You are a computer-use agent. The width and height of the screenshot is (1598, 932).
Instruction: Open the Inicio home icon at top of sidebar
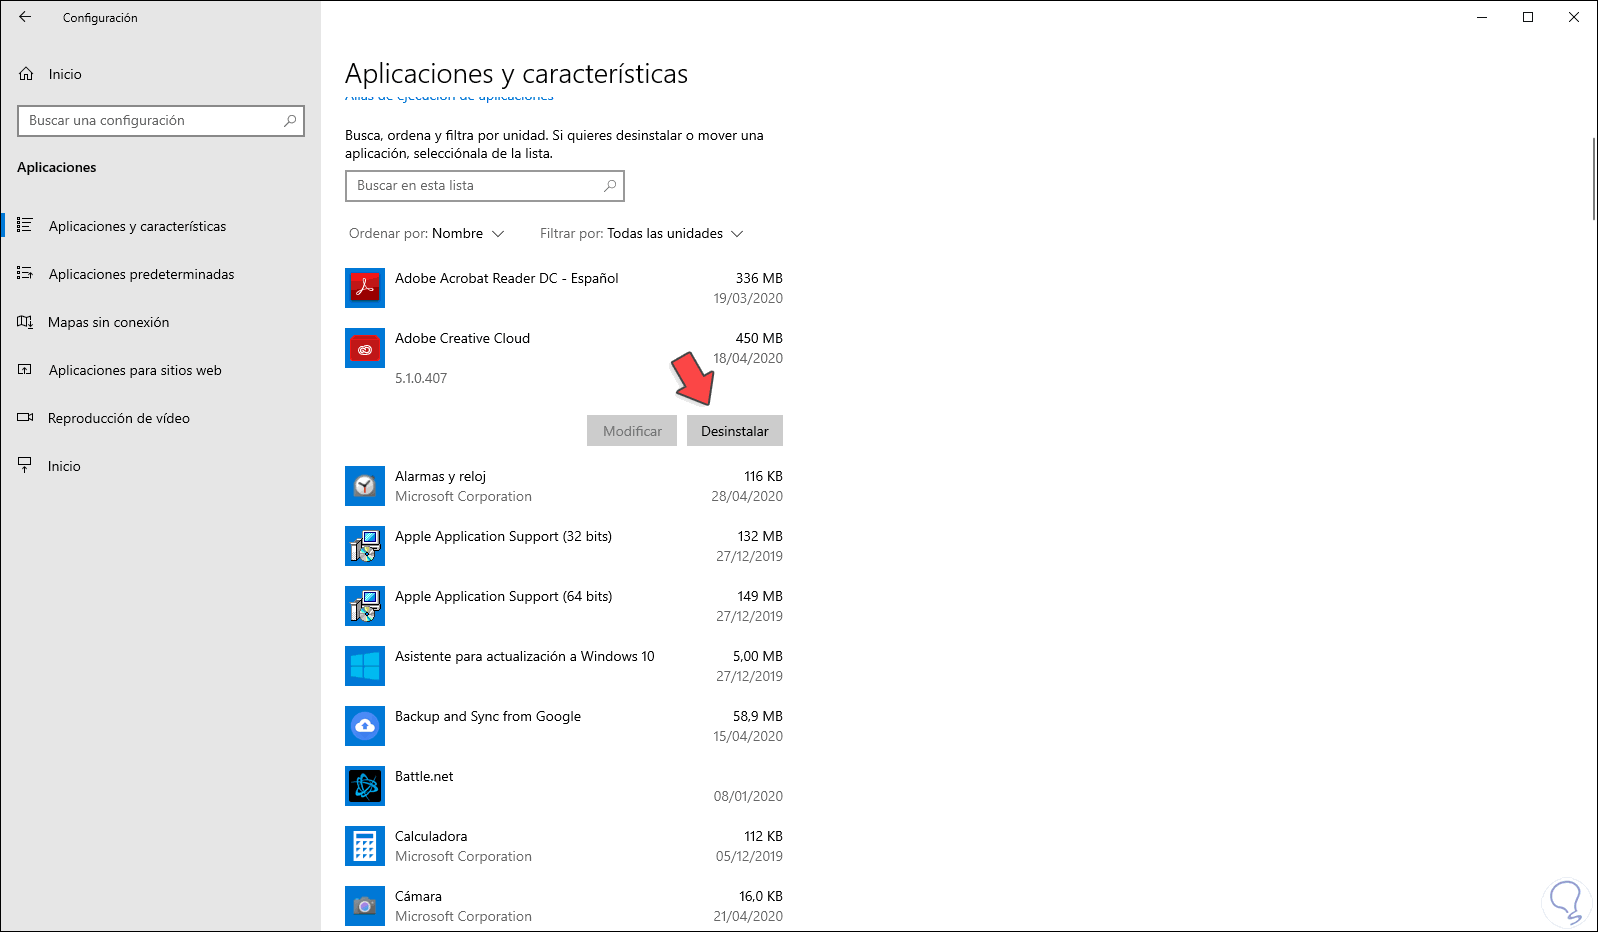26,74
